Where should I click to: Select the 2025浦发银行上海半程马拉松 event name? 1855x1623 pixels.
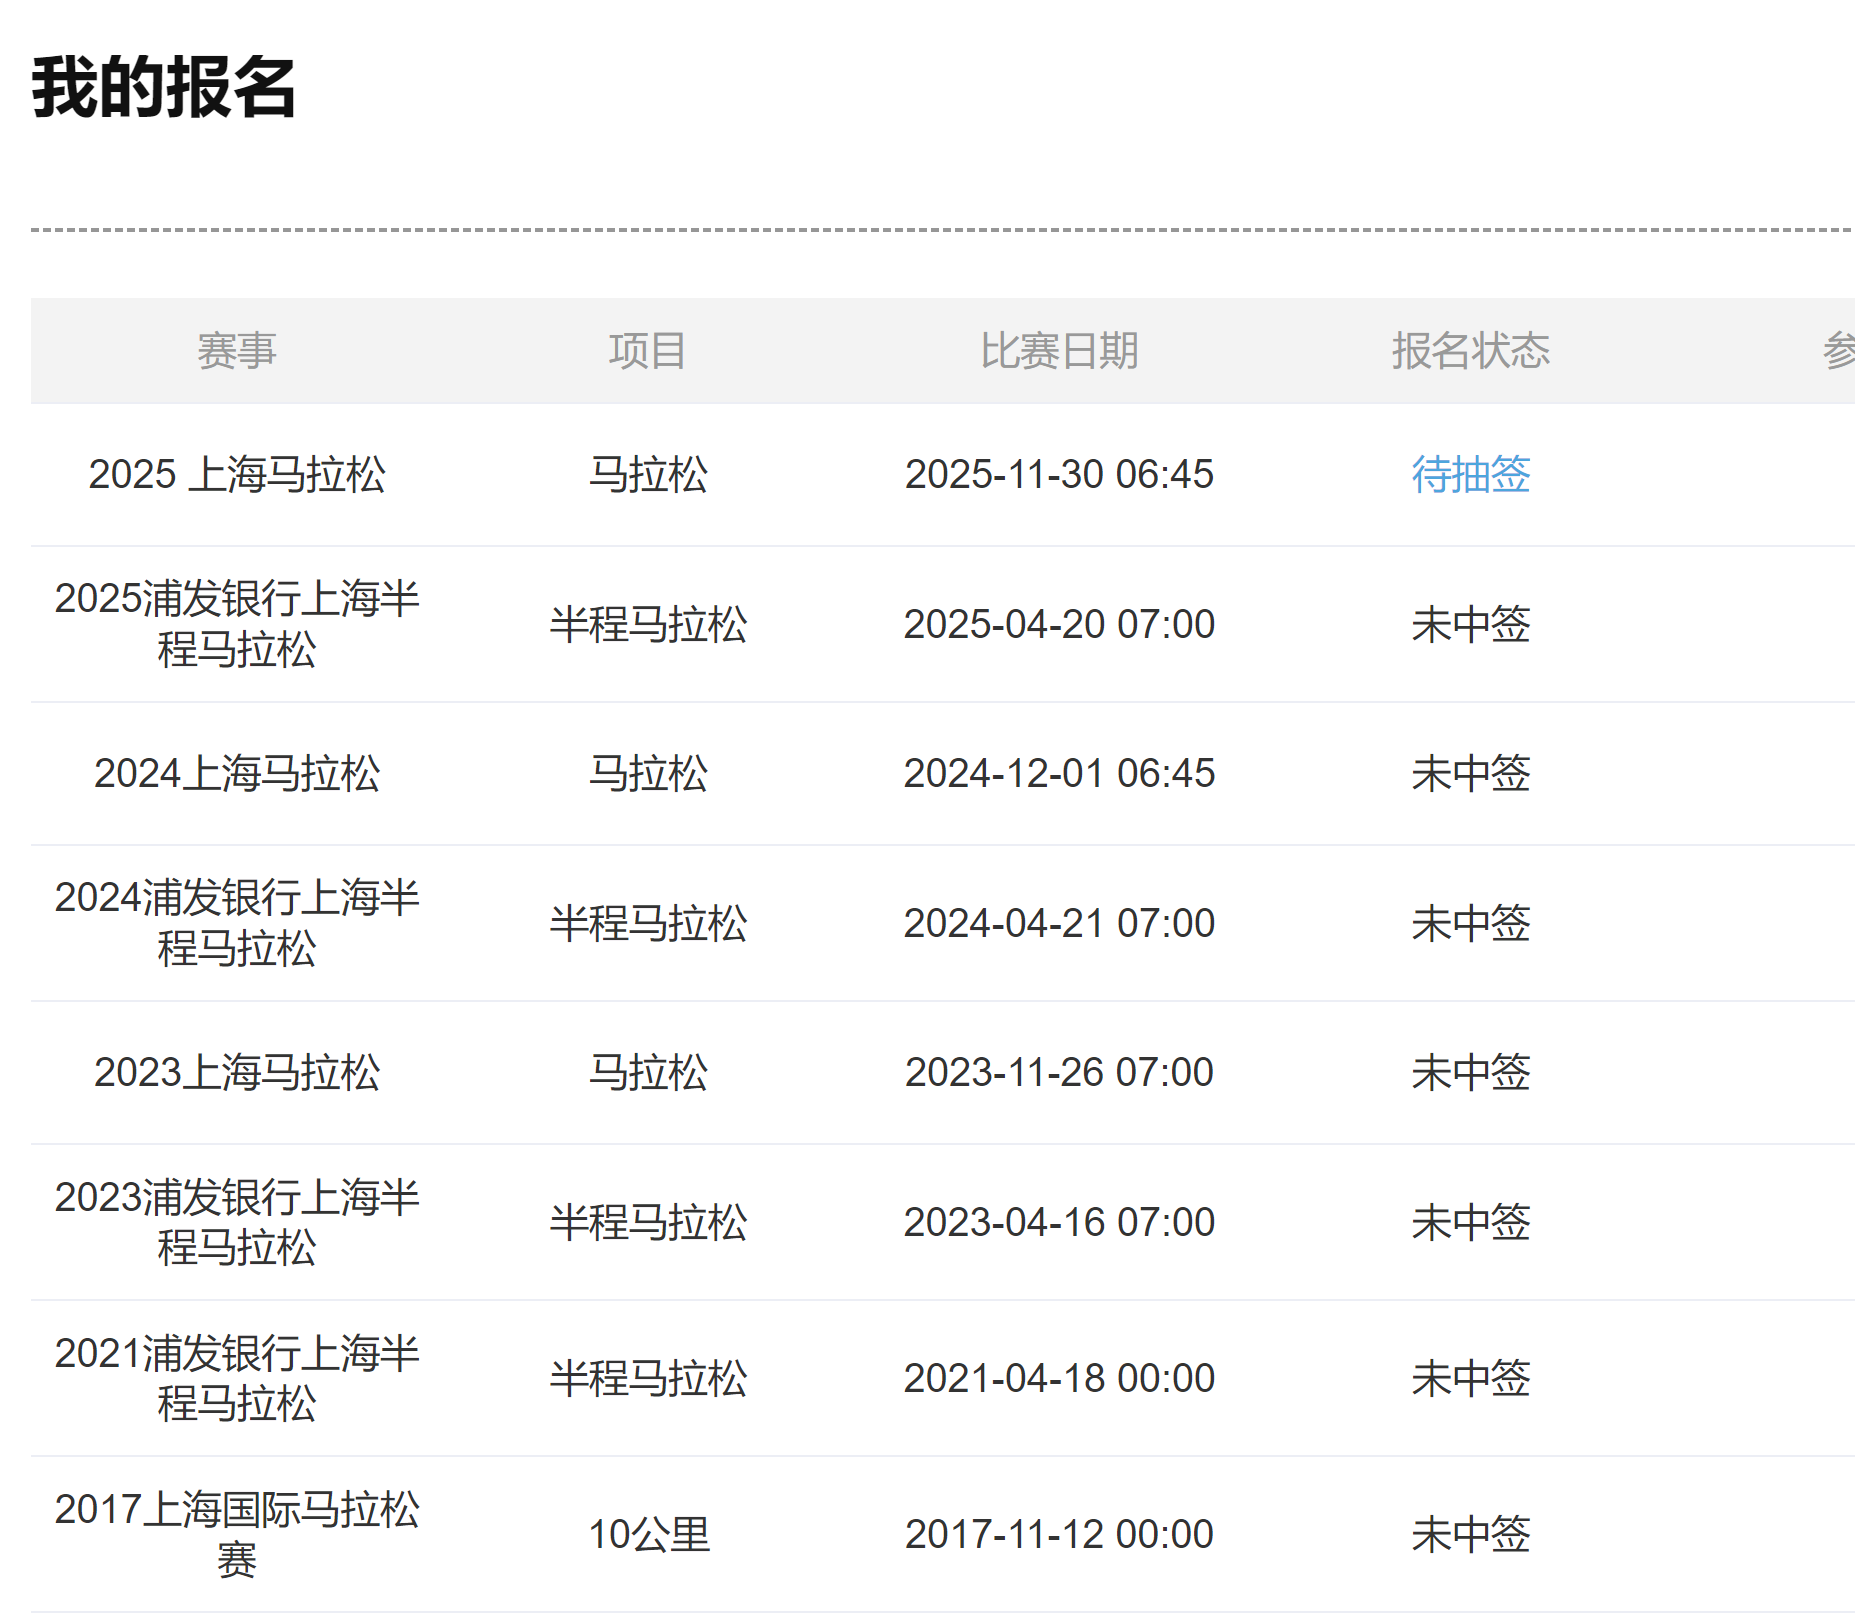click(236, 624)
